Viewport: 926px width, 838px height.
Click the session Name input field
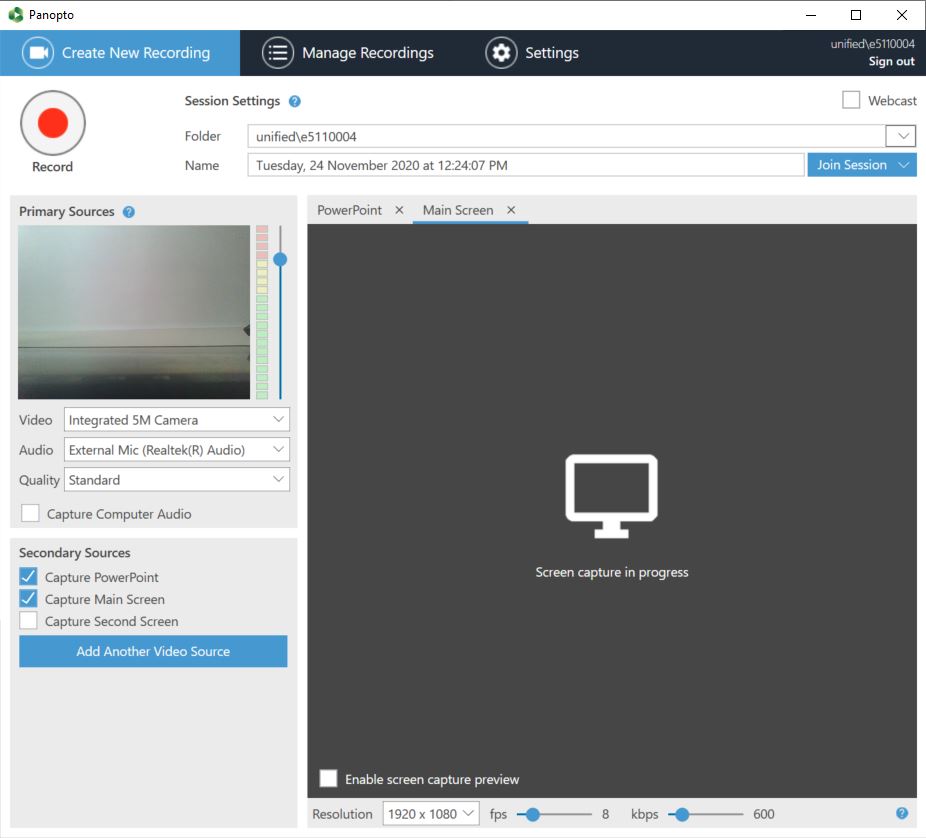pyautogui.click(x=526, y=165)
